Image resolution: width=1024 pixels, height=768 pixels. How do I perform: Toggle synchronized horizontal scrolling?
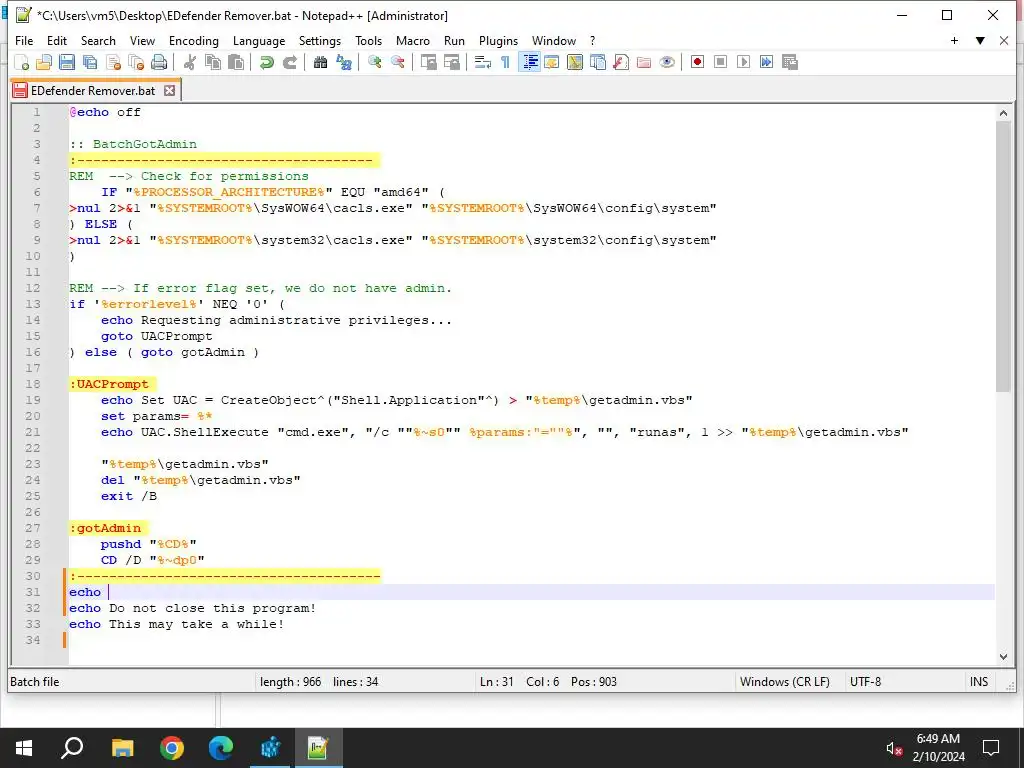tap(451, 62)
